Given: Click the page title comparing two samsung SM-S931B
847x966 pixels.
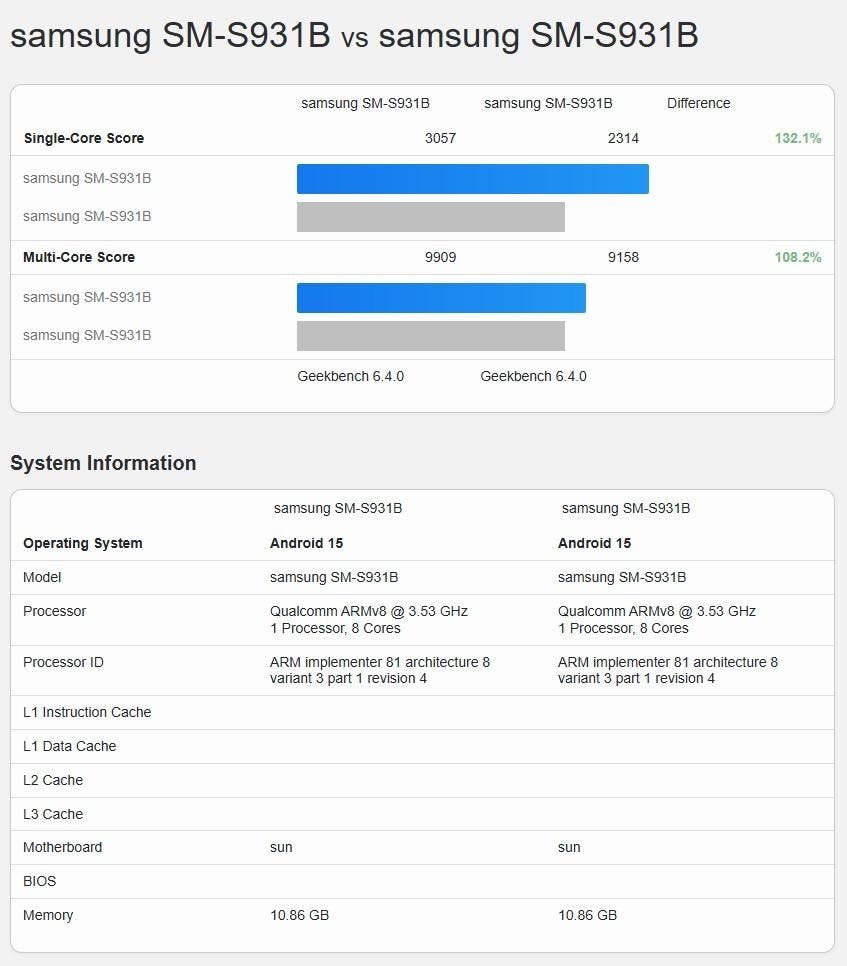Looking at the screenshot, I should 354,35.
